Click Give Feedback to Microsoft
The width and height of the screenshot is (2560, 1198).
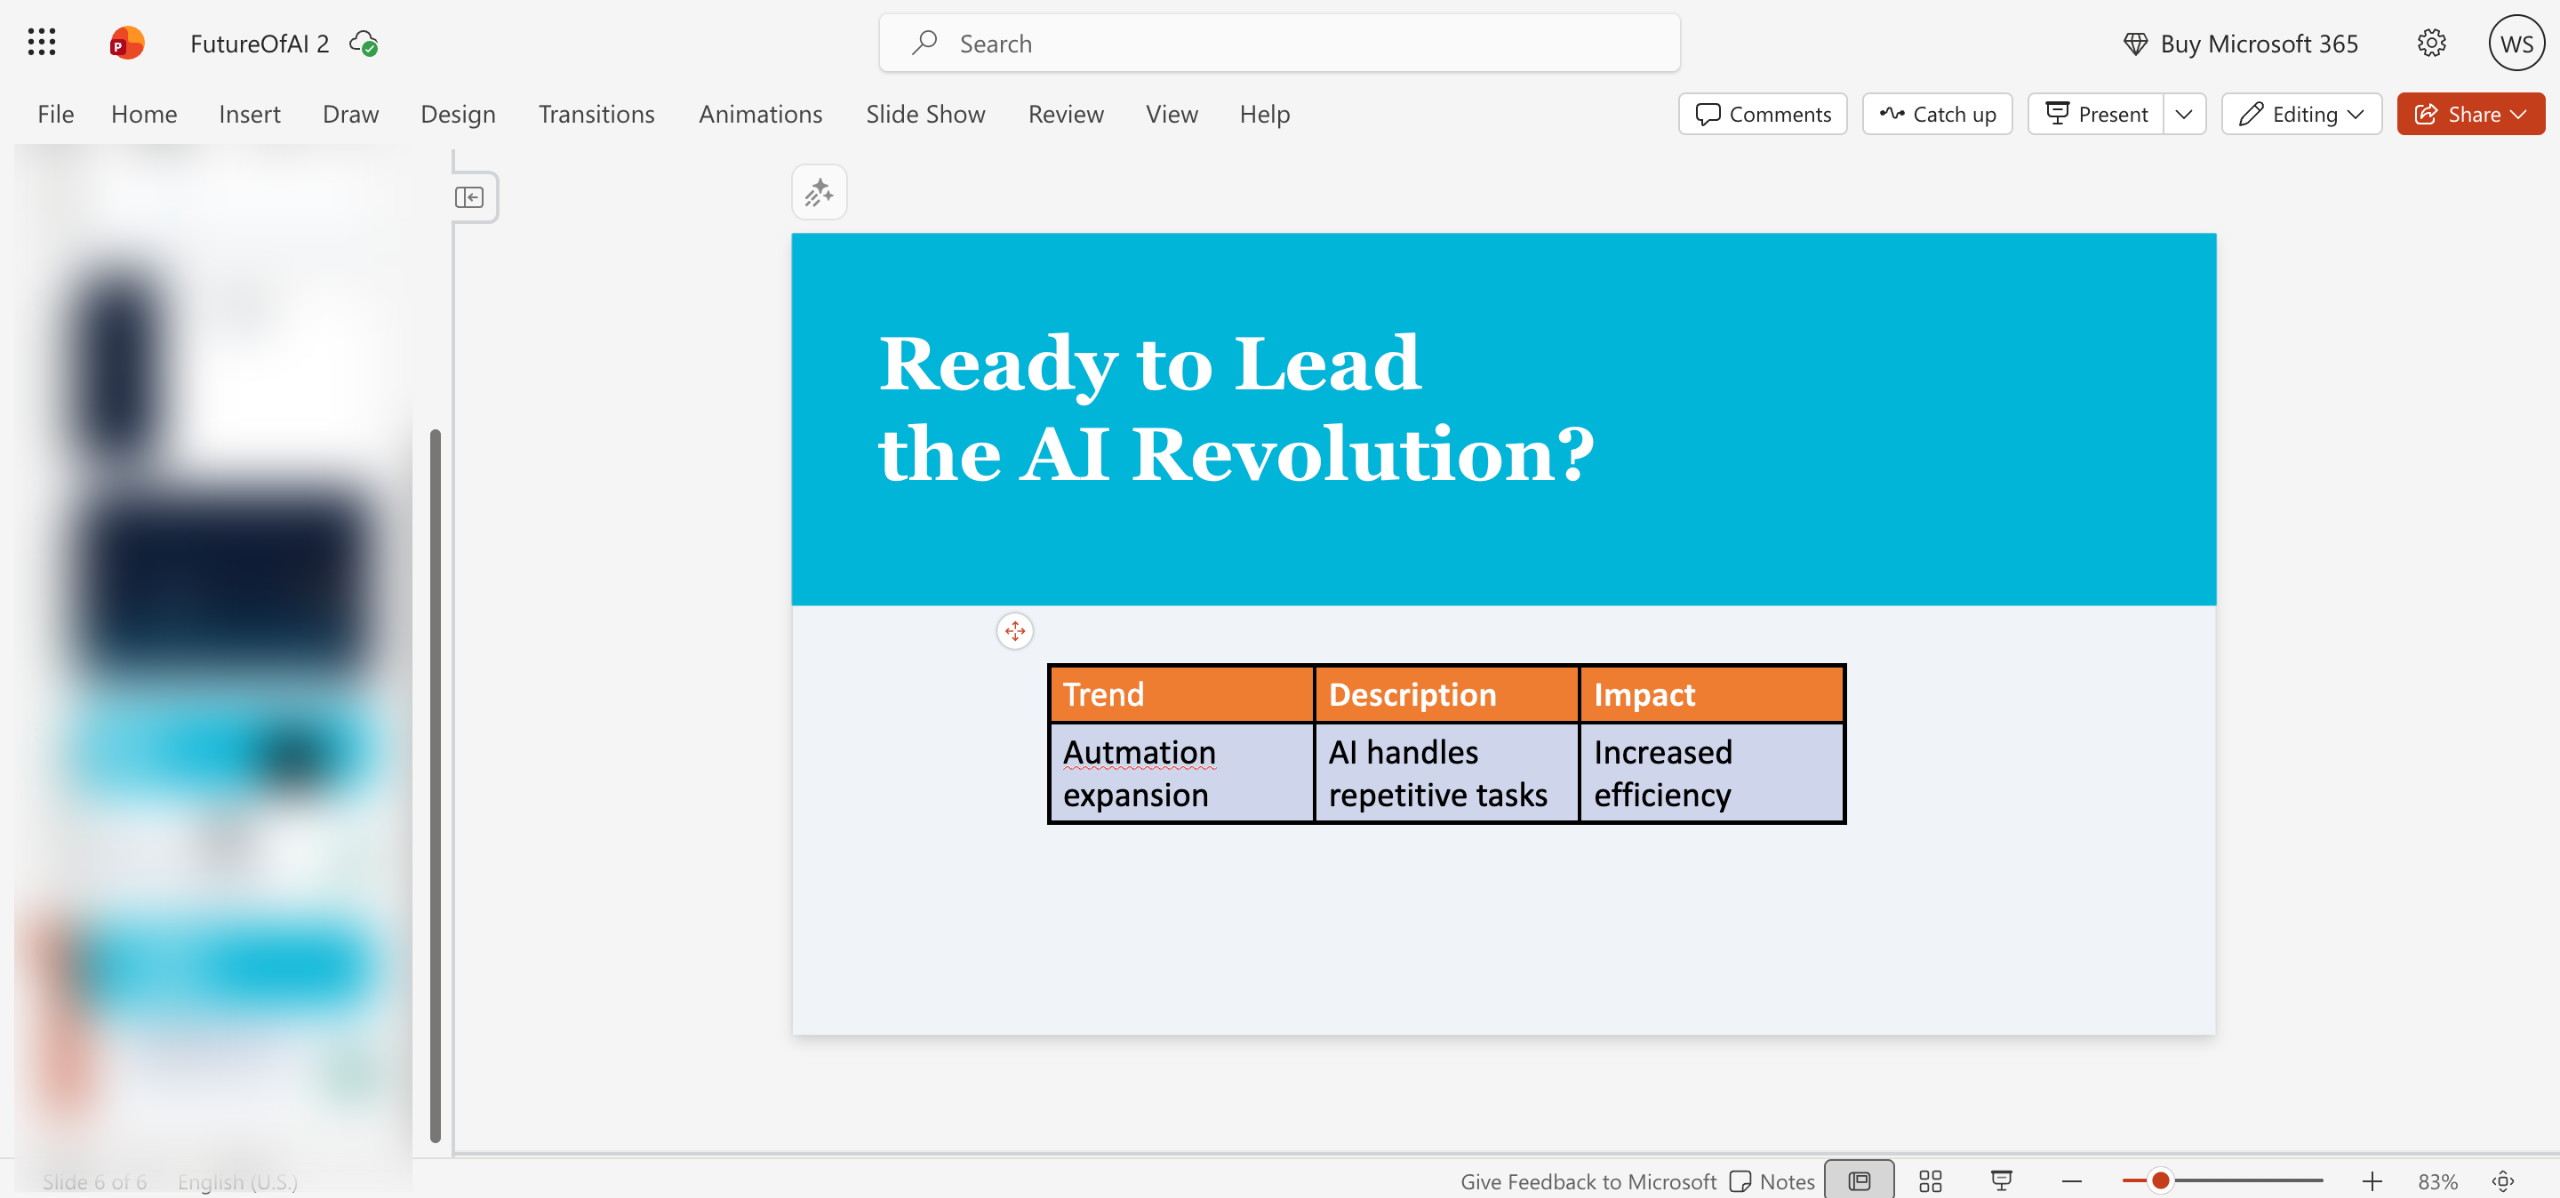(x=1588, y=1181)
